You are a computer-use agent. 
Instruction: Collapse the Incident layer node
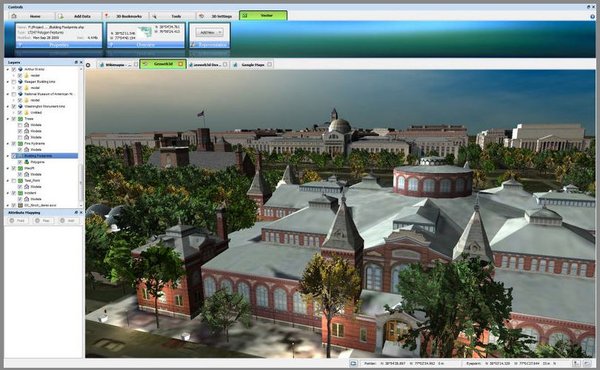tap(8, 193)
